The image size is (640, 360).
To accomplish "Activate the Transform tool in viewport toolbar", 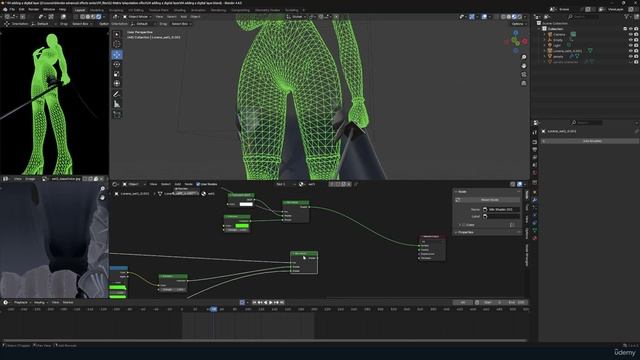I will [117, 83].
